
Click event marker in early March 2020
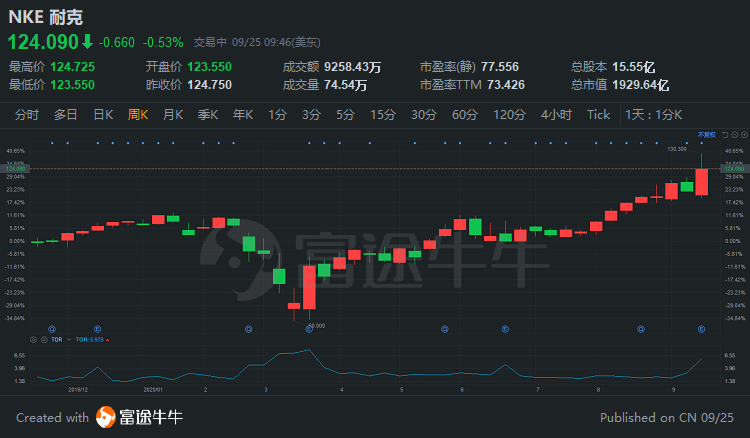pyautogui.click(x=248, y=329)
